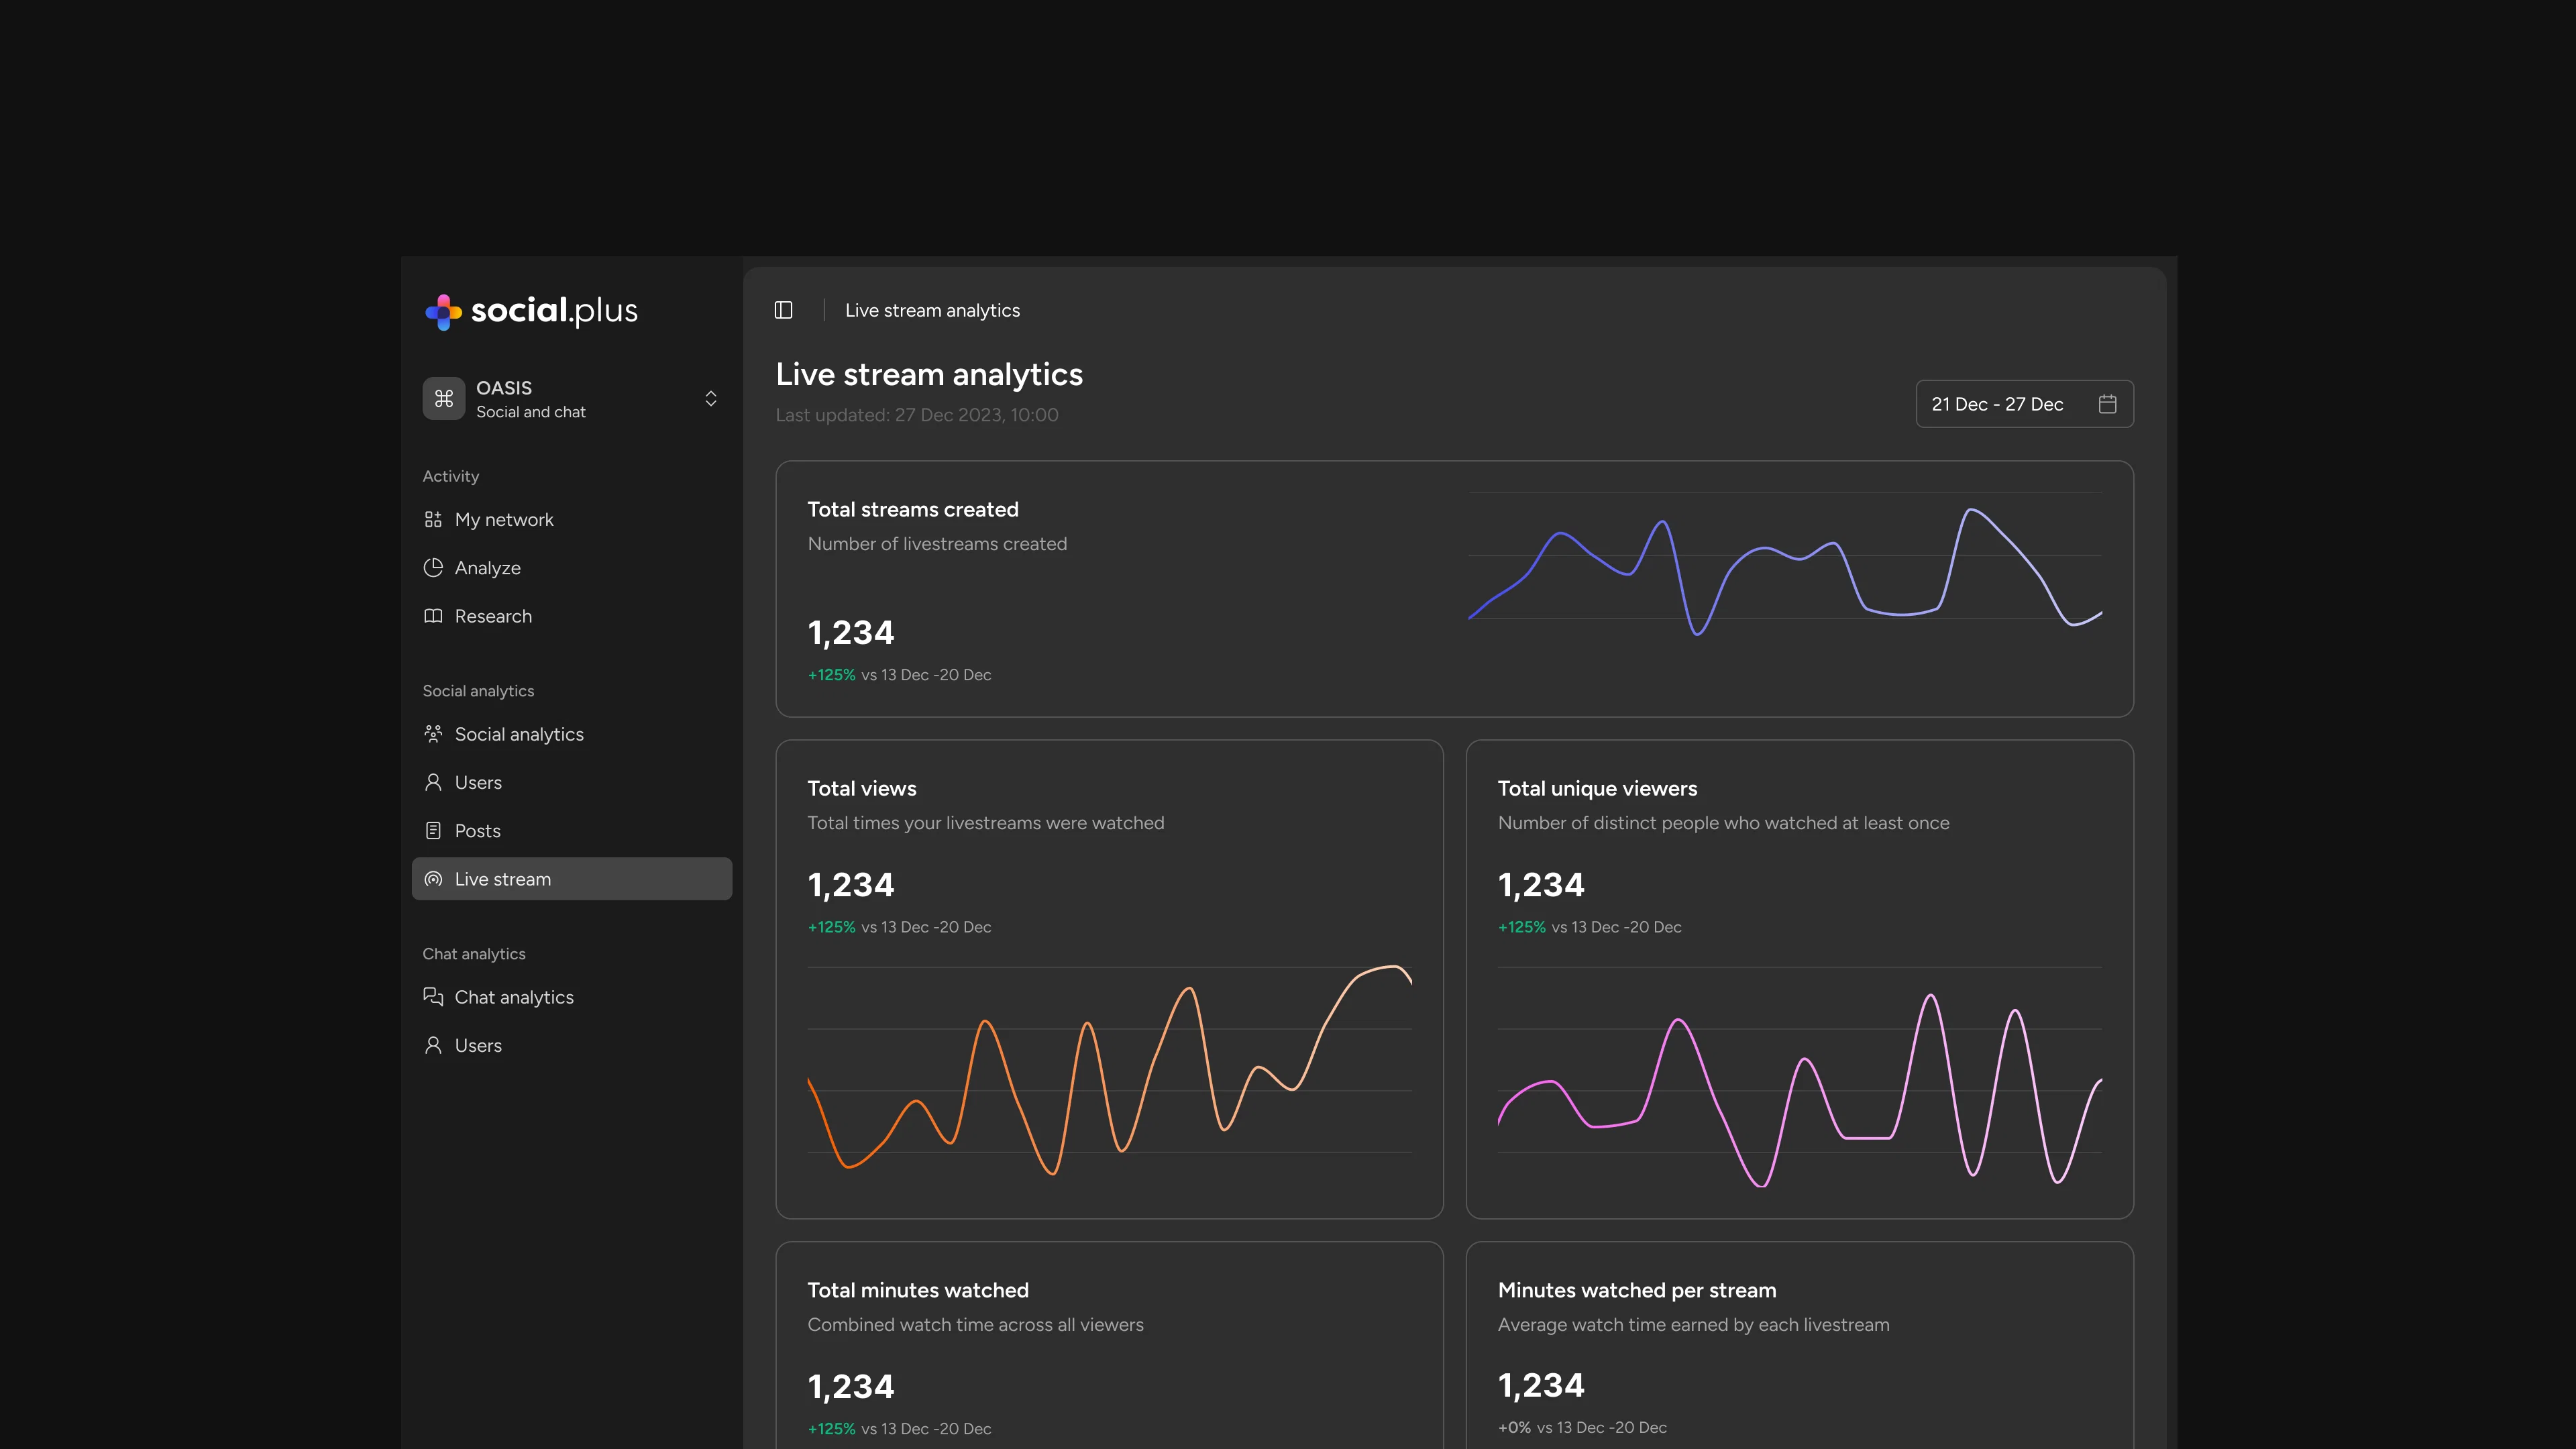Click the OASIS workspace command icon
This screenshot has width=2576, height=1449.
pyautogui.click(x=443, y=399)
